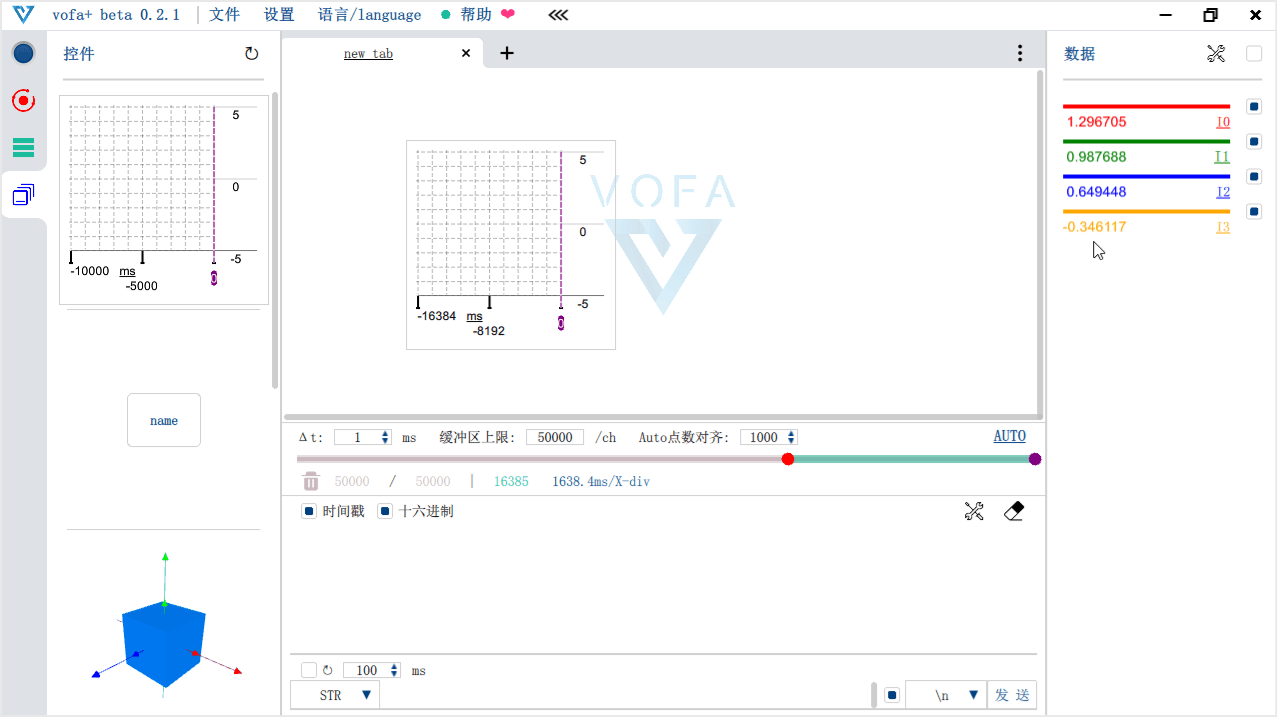This screenshot has width=1277, height=717.
Task: Click the 缓冲区上限 50000 input field
Action: [555, 437]
